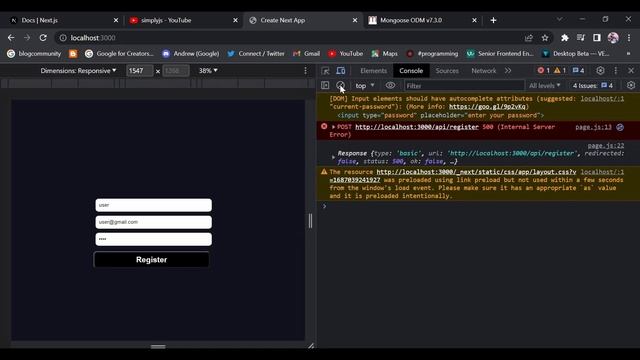
Task: Open page.js:13 source link
Action: (x=593, y=127)
